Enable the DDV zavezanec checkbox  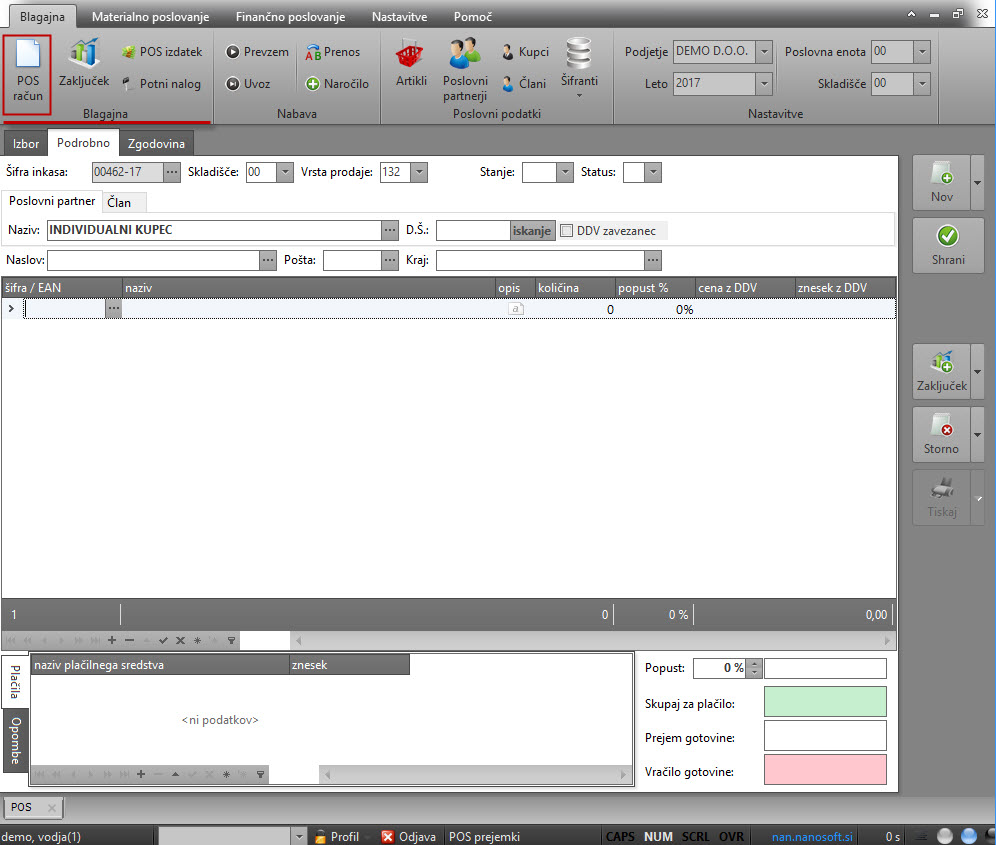[567, 230]
